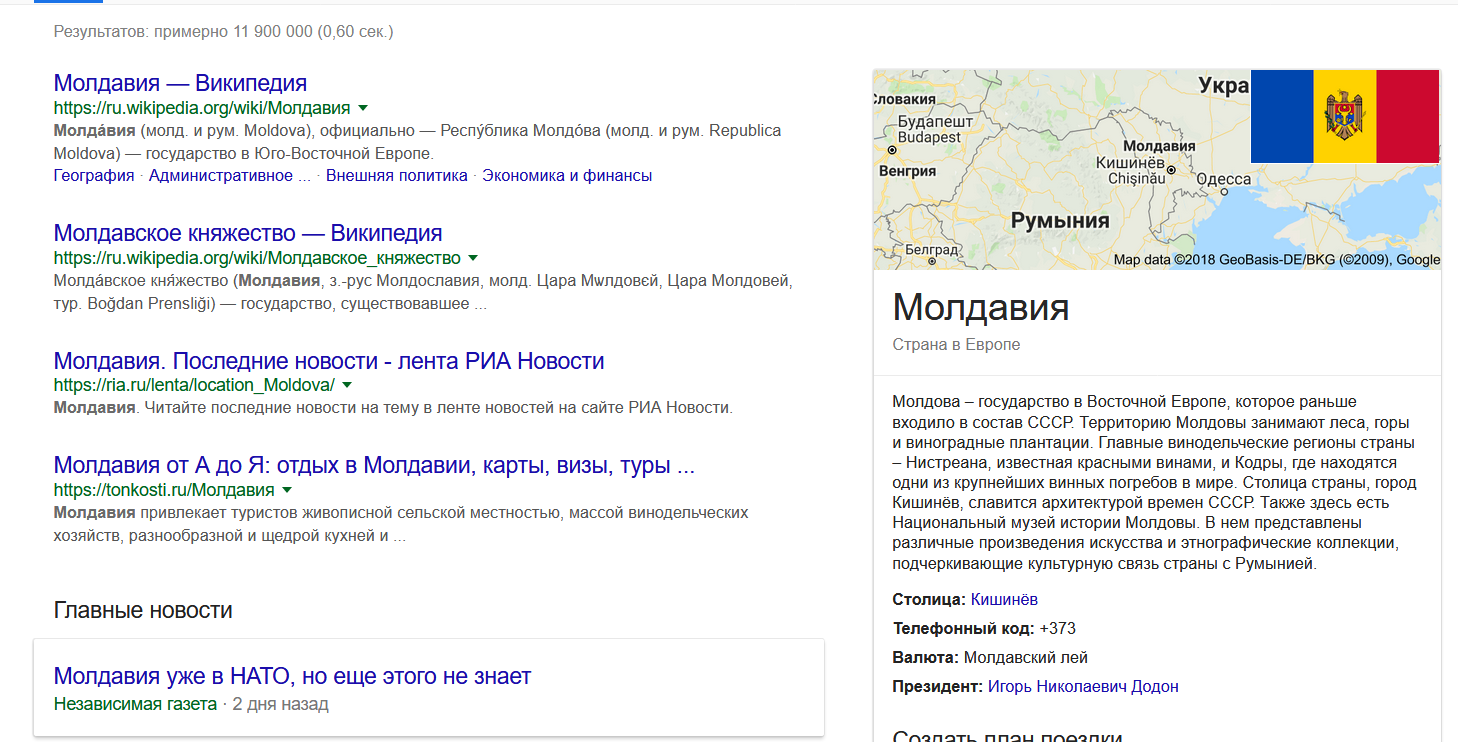The image size is (1458, 742).
Task: Open president link 'Игорь Николаевич Додон'
Action: pos(1083,687)
